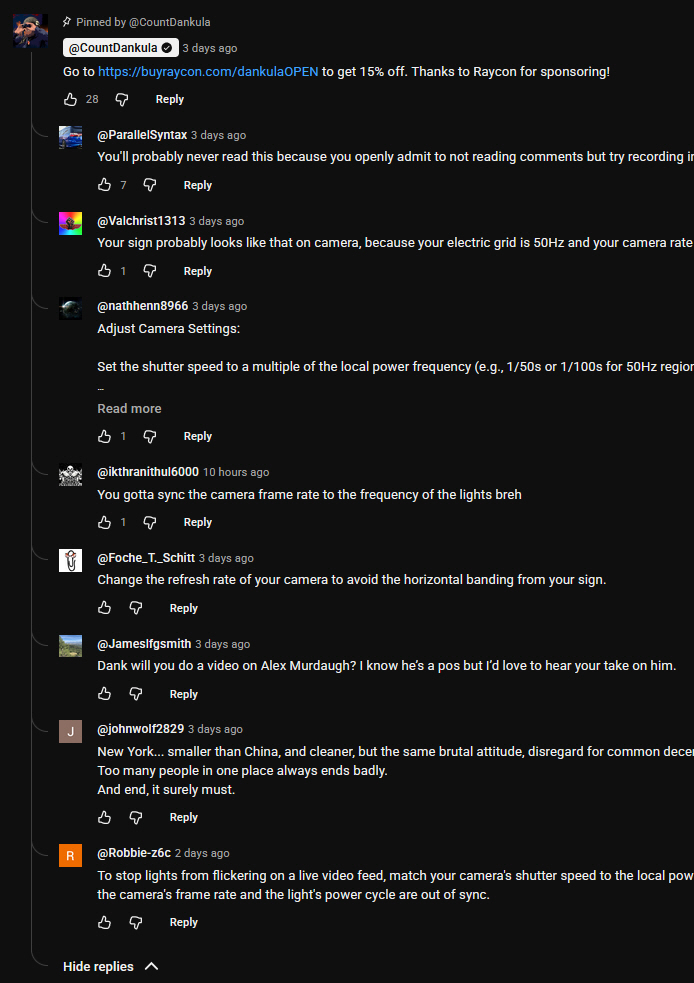Dislike @Valchrist1313's comment
The image size is (694, 983).
click(x=149, y=271)
